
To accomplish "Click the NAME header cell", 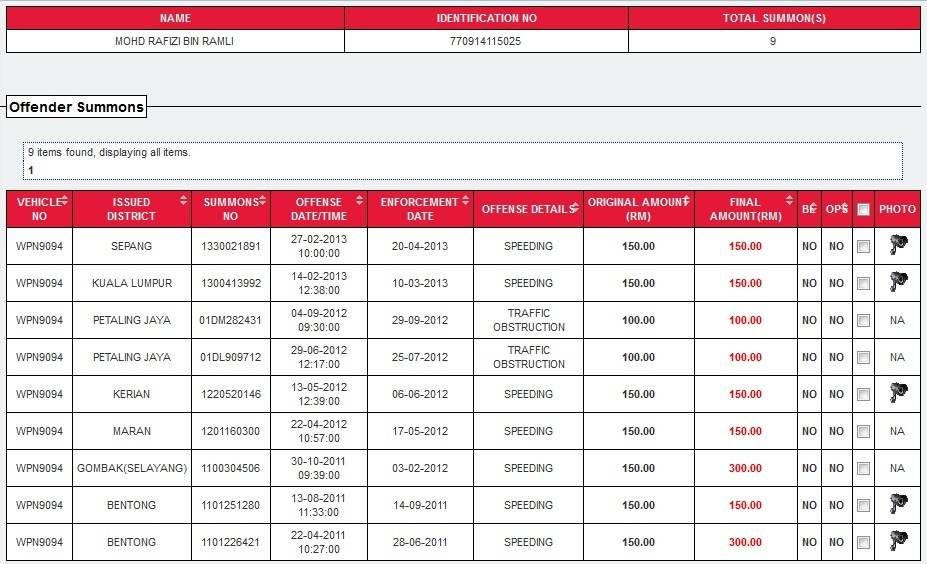I will [175, 18].
